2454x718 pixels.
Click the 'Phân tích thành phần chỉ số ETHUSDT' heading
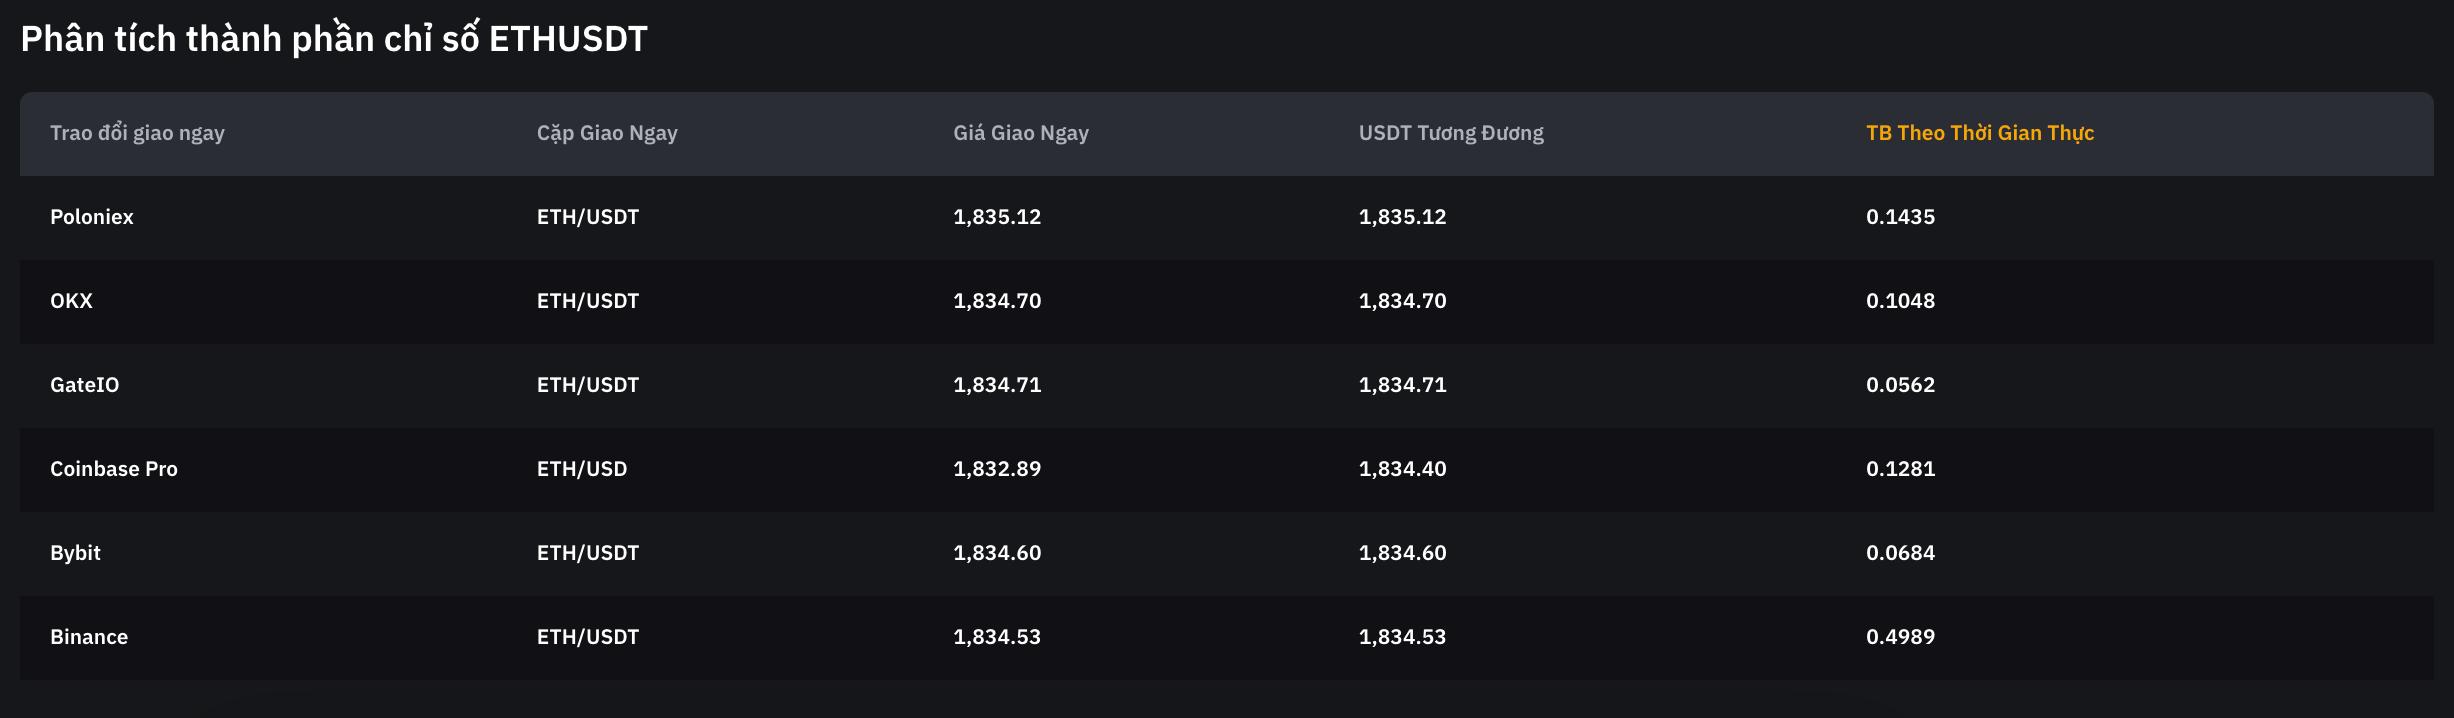pos(334,39)
